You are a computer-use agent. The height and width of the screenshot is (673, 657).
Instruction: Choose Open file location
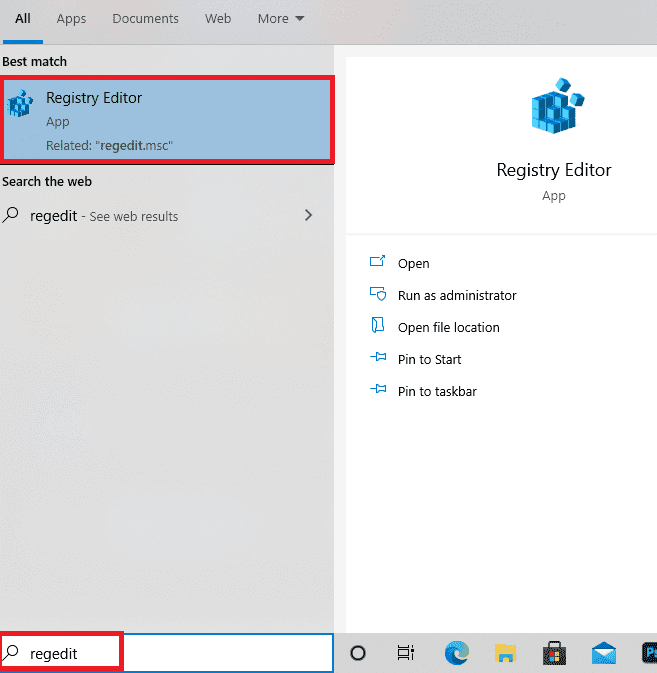point(448,327)
